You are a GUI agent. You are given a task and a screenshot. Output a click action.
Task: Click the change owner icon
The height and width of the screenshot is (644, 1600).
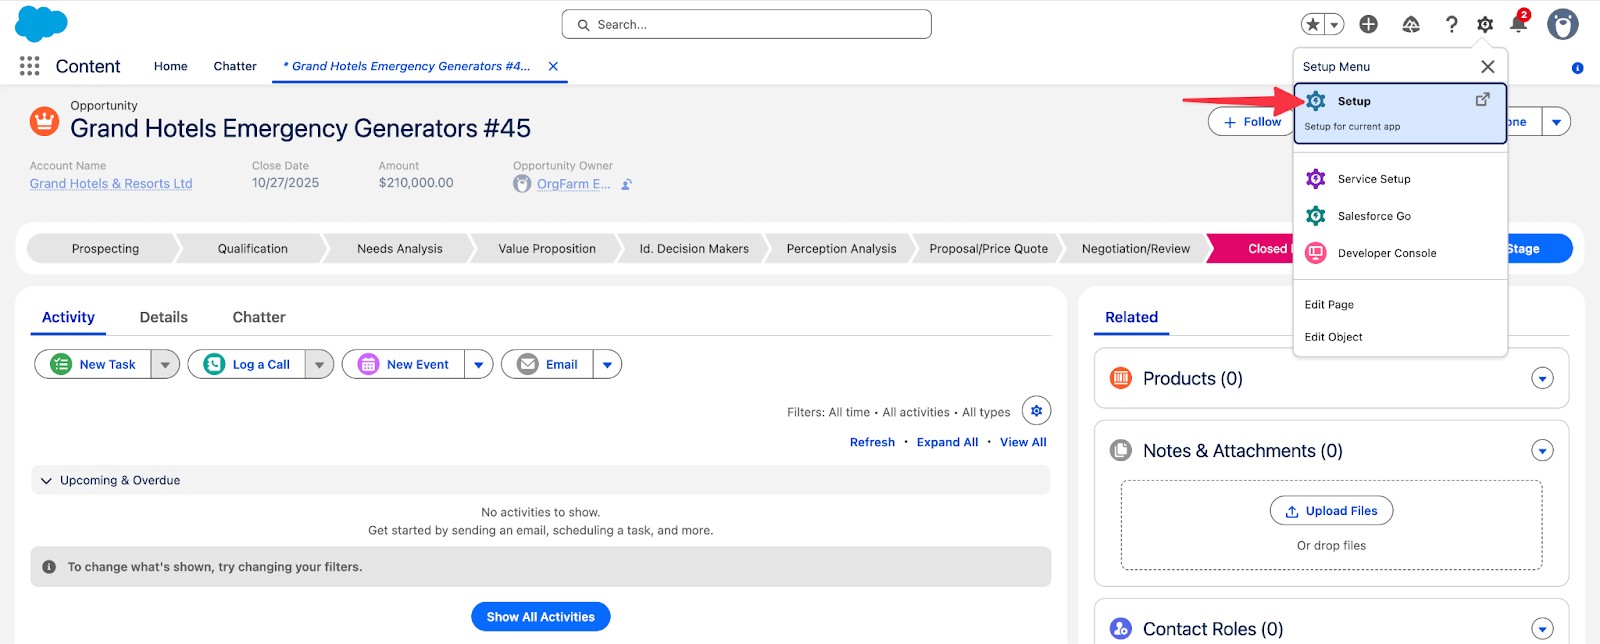pos(627,184)
